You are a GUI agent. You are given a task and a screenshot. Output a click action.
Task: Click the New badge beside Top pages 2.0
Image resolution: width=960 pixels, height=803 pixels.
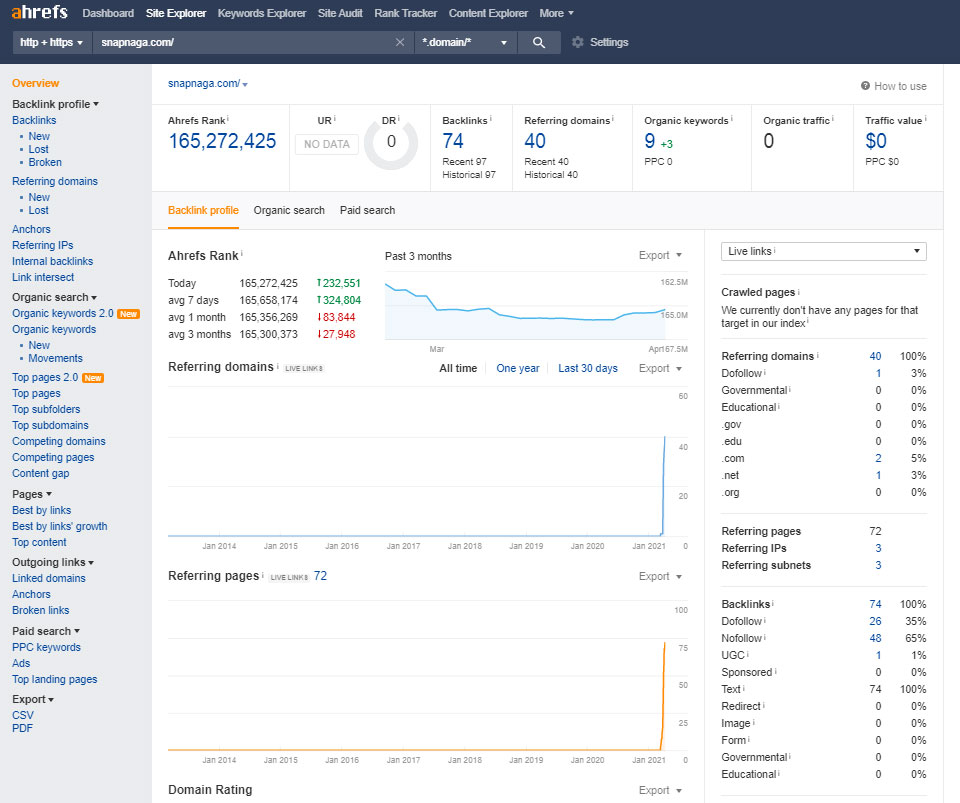93,378
